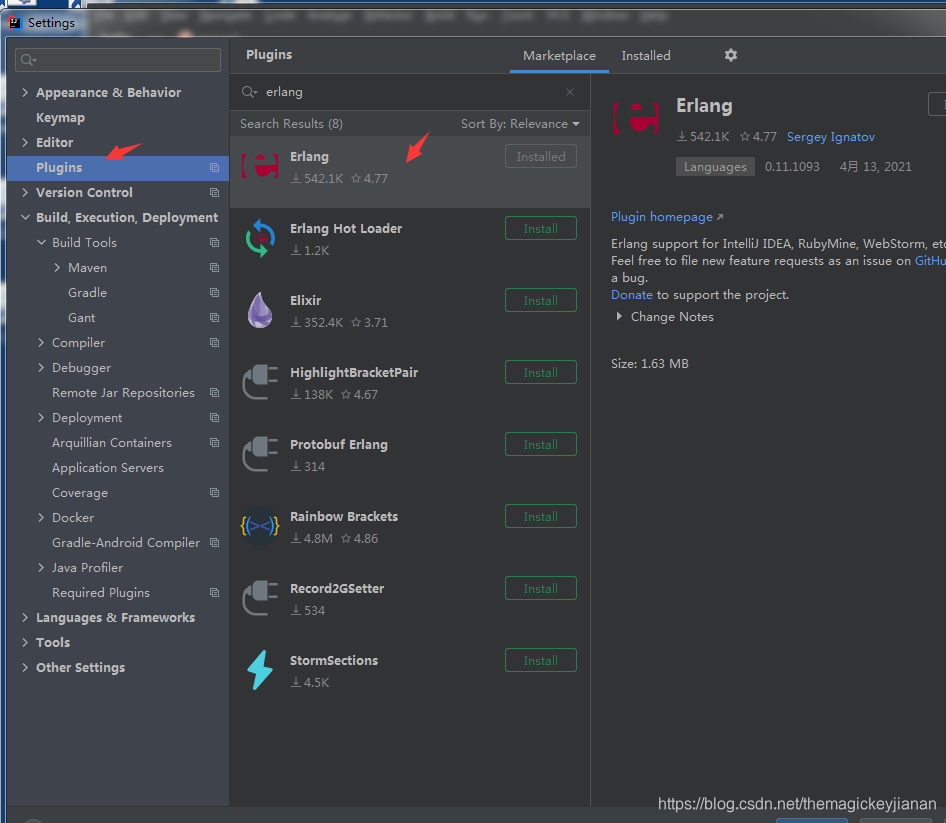The width and height of the screenshot is (946, 823).
Task: Expand the Version Control node
Action: coord(25,192)
